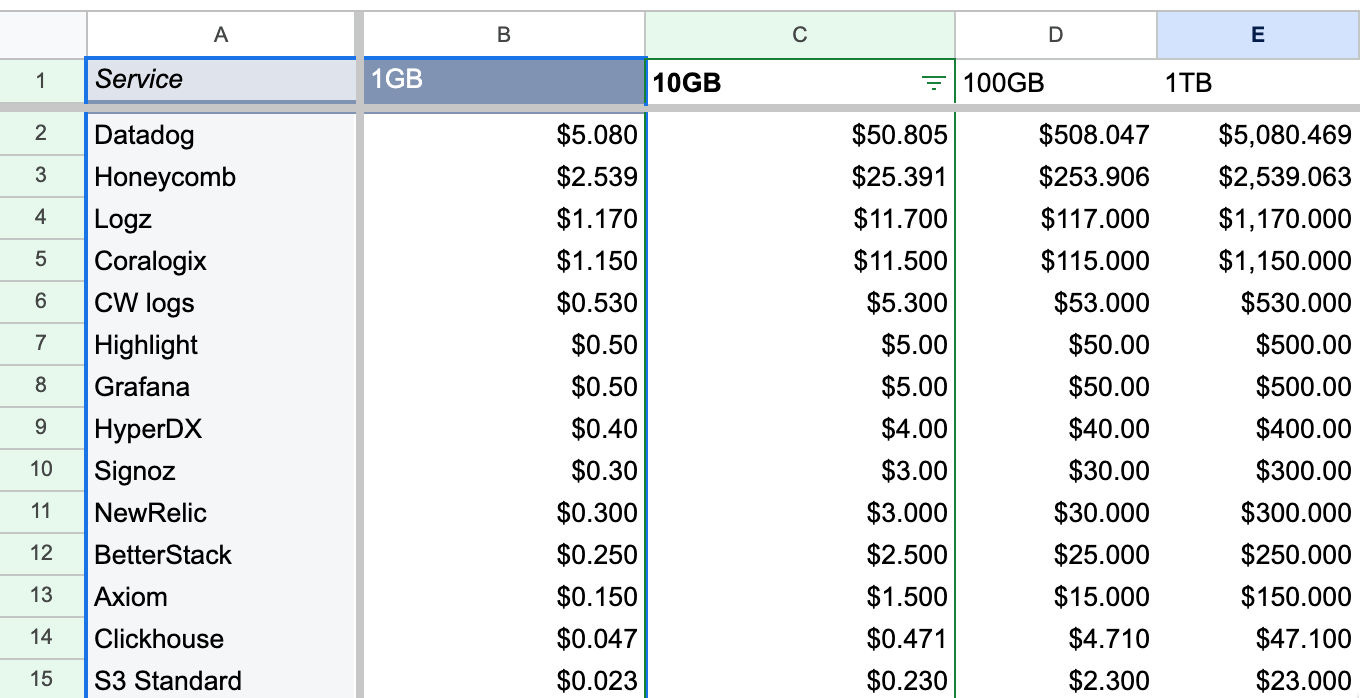1360x698 pixels.
Task: Select column A header
Action: tap(221, 35)
